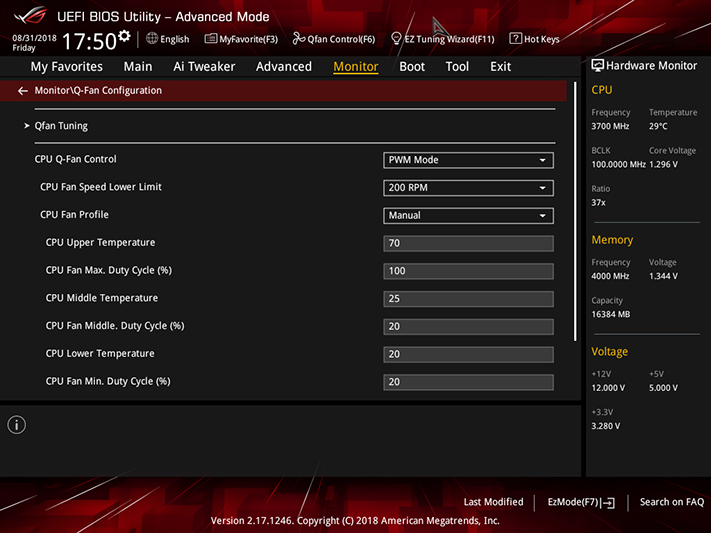
Task: Click the 37x ratio value
Action: (x=598, y=202)
